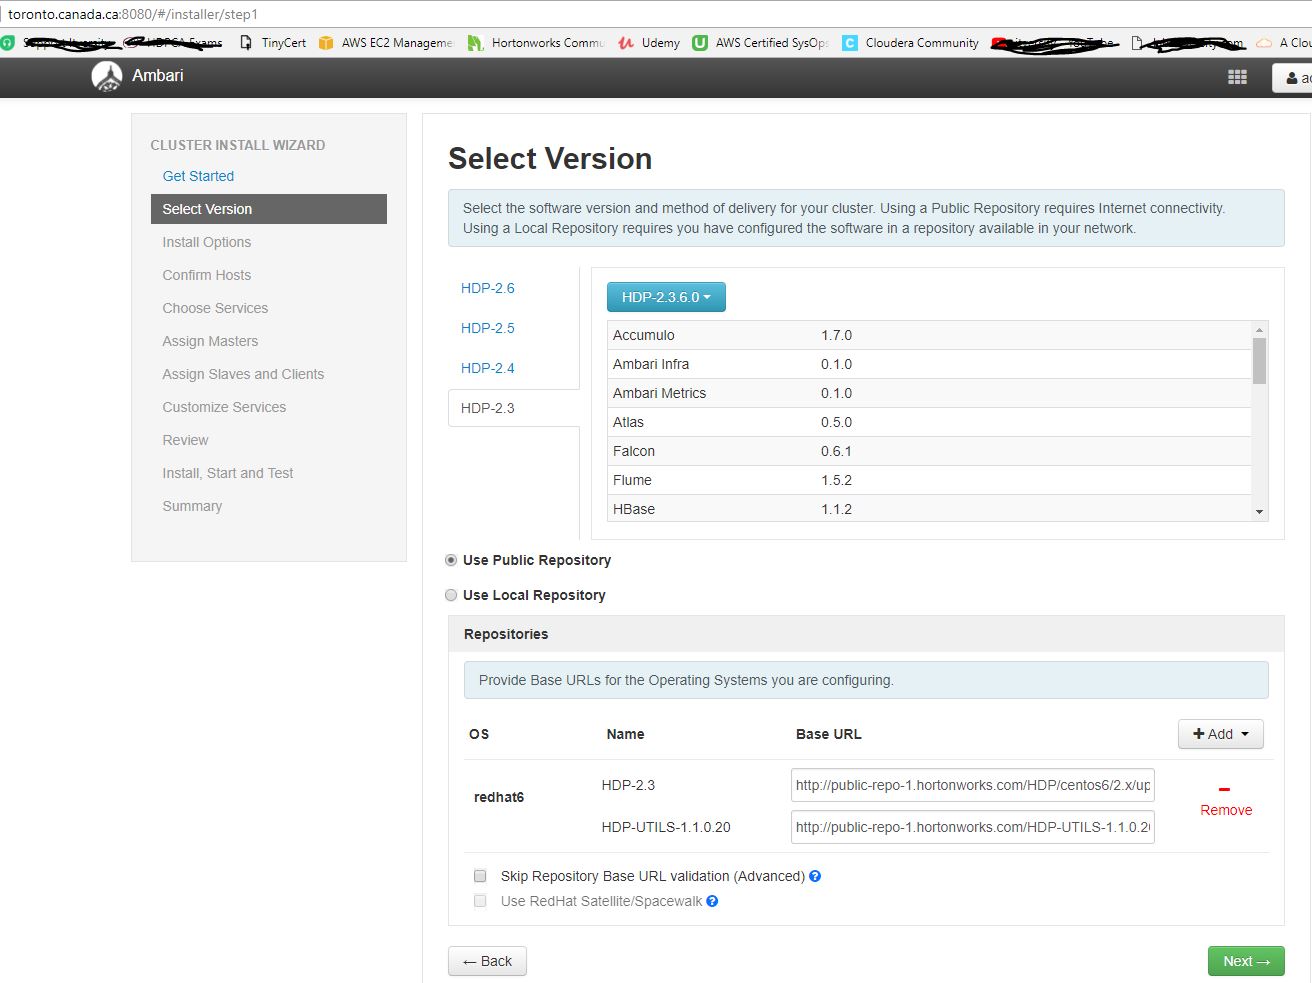Screen dimensions: 1312x983
Task: Check Use RedHat Satellite/Spacewalk
Action: pyautogui.click(x=480, y=900)
